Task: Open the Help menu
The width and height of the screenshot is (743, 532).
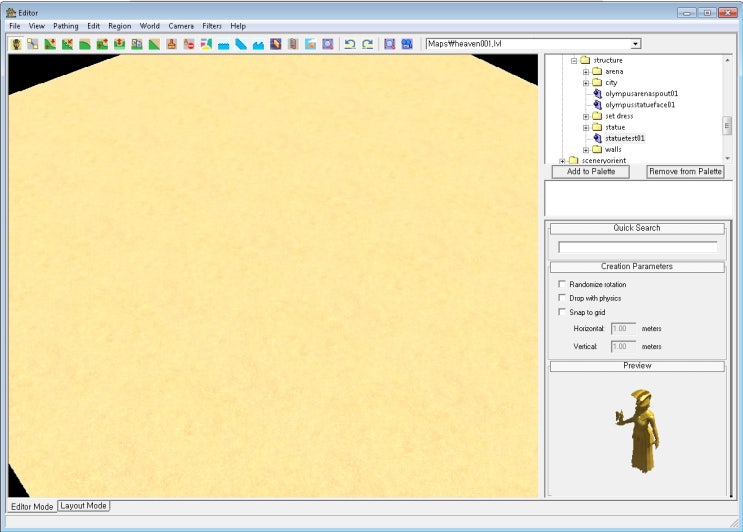Action: (x=238, y=26)
